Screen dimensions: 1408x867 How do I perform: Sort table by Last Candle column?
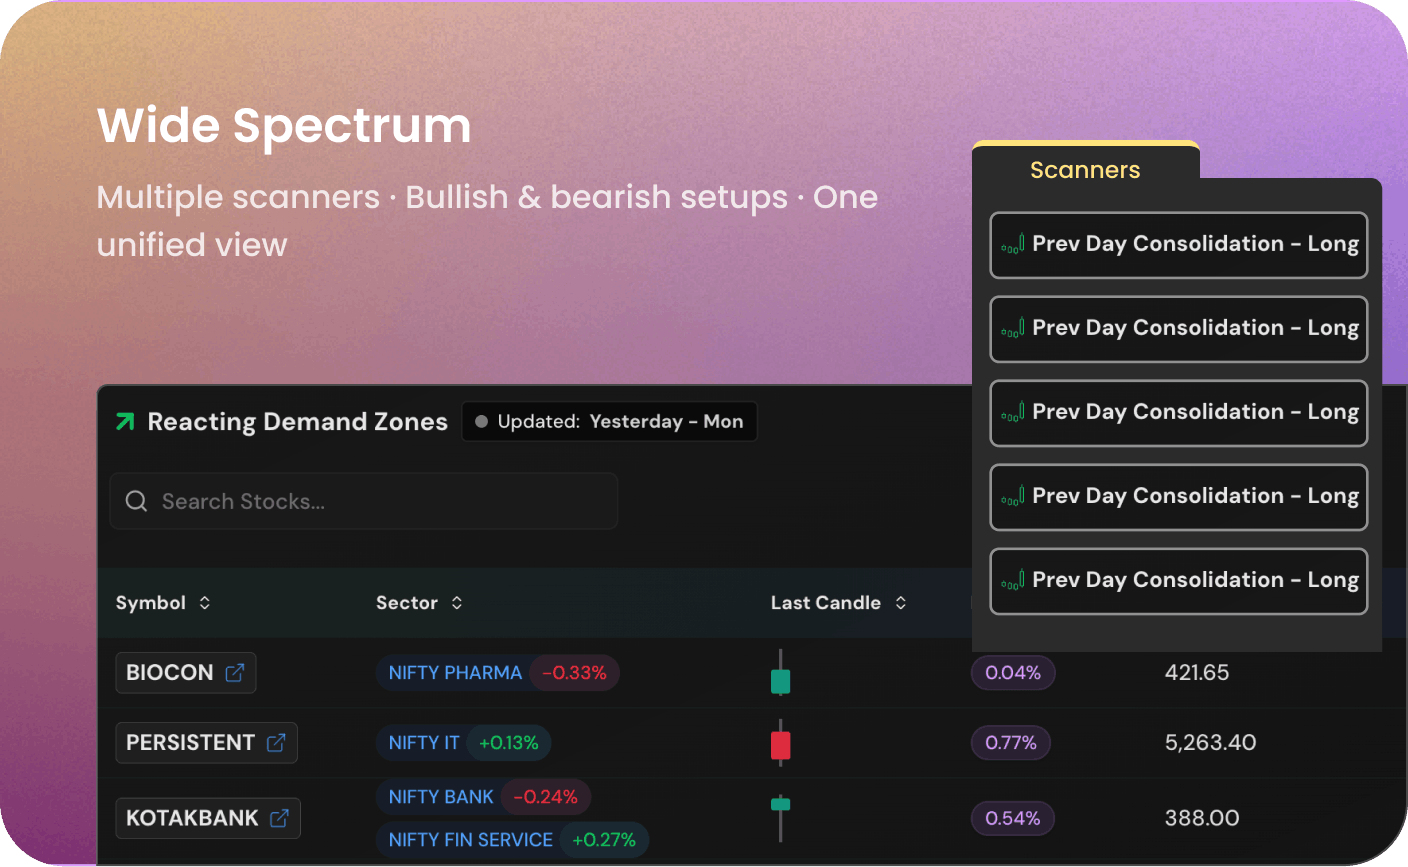click(838, 603)
